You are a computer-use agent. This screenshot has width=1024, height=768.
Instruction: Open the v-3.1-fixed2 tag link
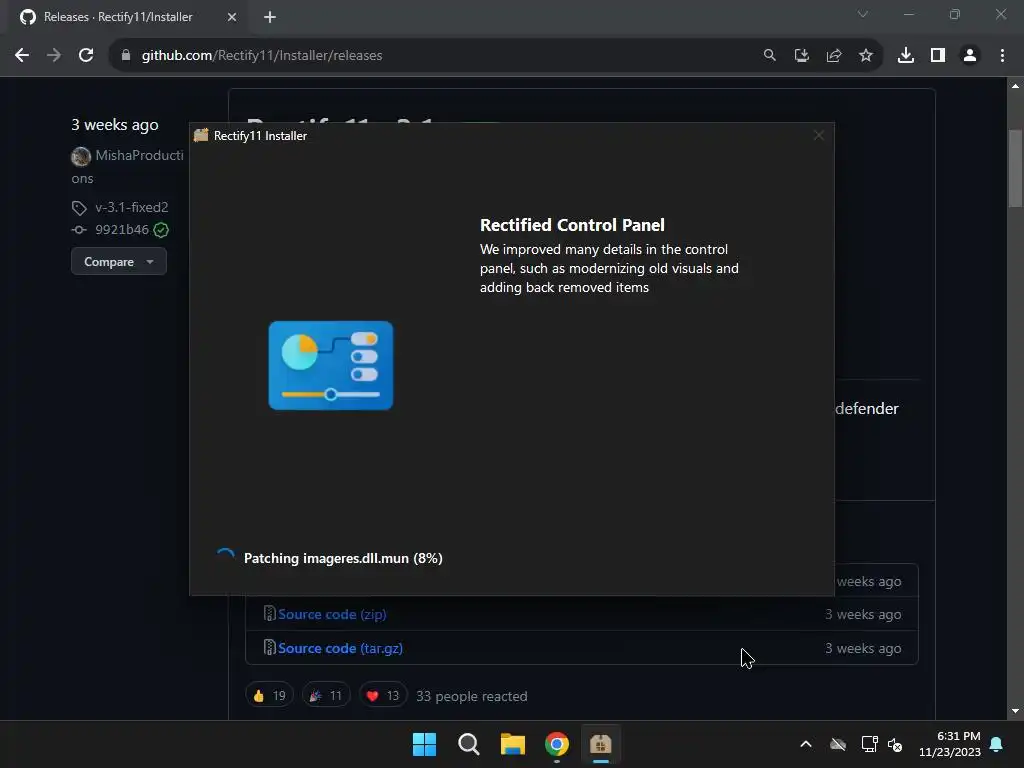(x=131, y=207)
